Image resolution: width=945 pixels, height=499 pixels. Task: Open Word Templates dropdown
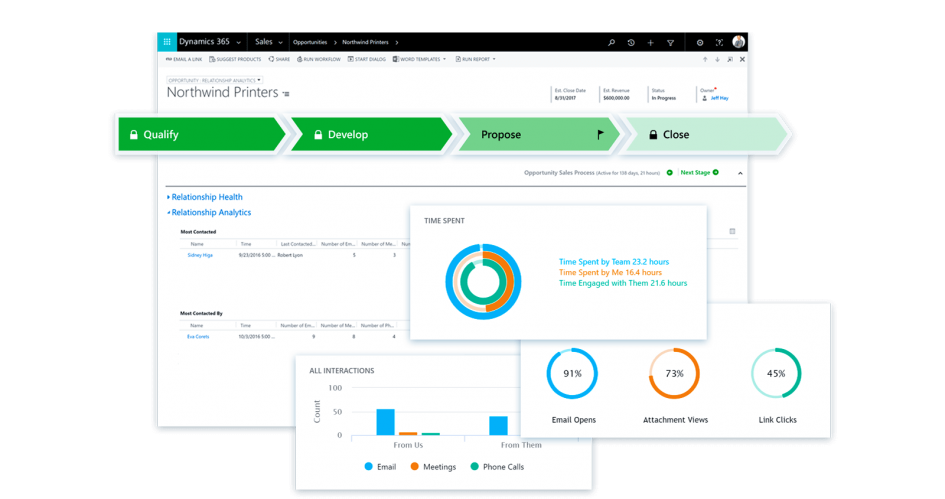point(419,60)
